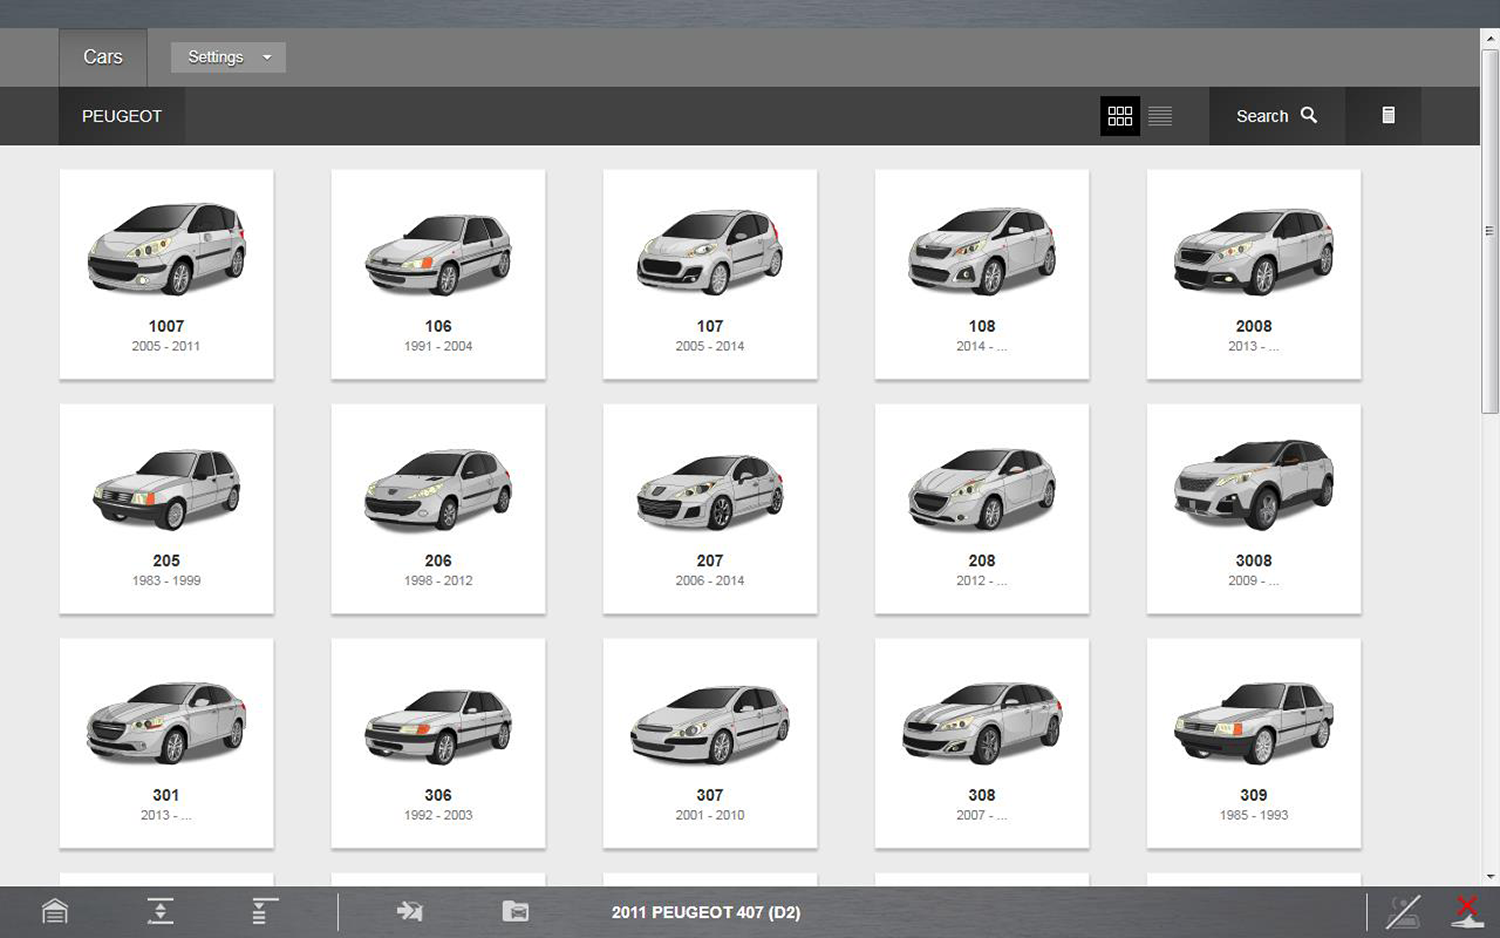Viewport: 1500px width, 938px height.
Task: Pick the Peugeot 308 model card
Action: pyautogui.click(x=981, y=743)
